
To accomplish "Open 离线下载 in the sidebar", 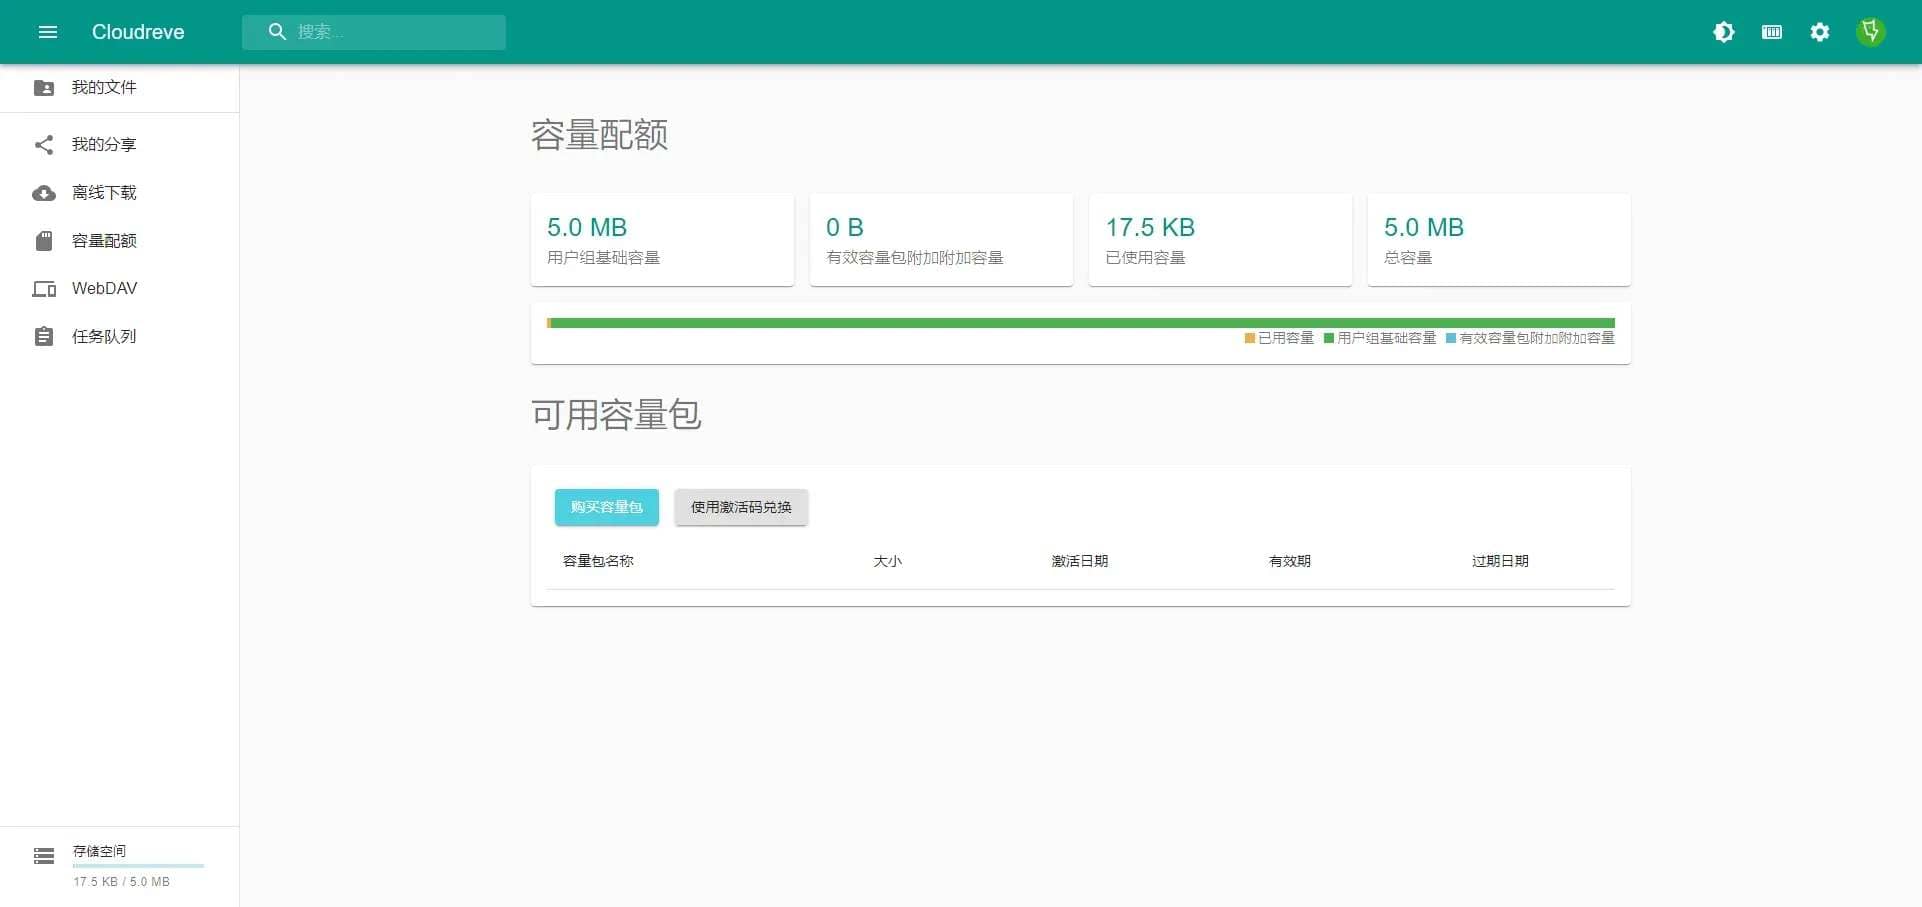I will pos(119,193).
